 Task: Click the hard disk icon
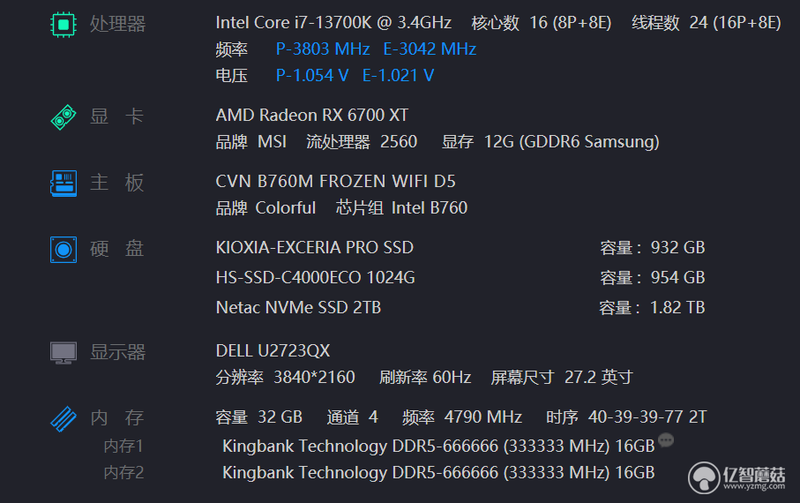tap(63, 249)
